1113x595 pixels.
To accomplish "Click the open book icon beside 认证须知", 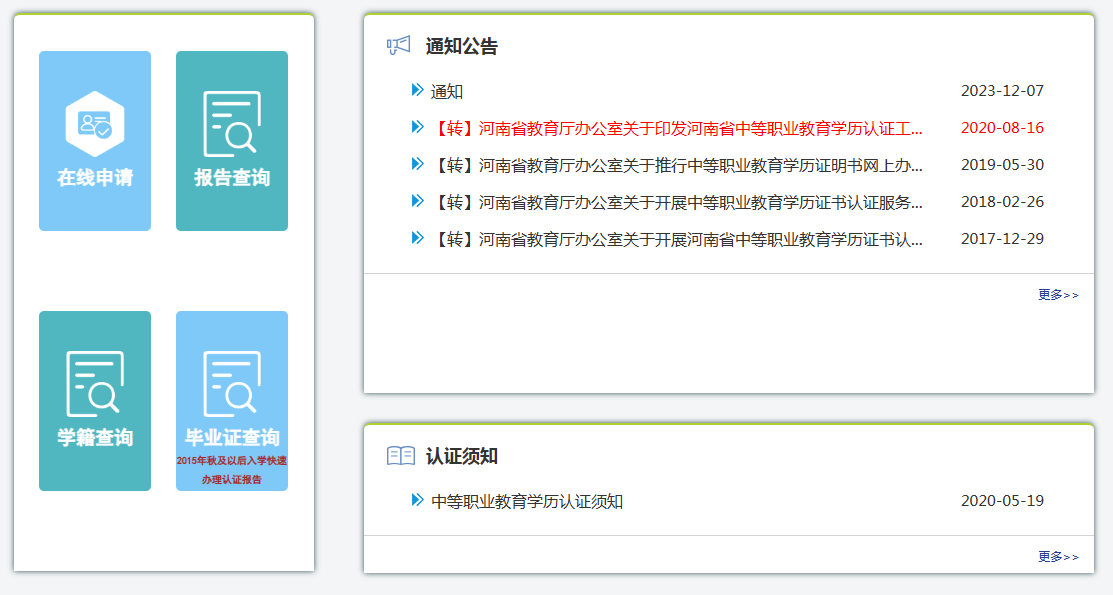I will click(400, 456).
